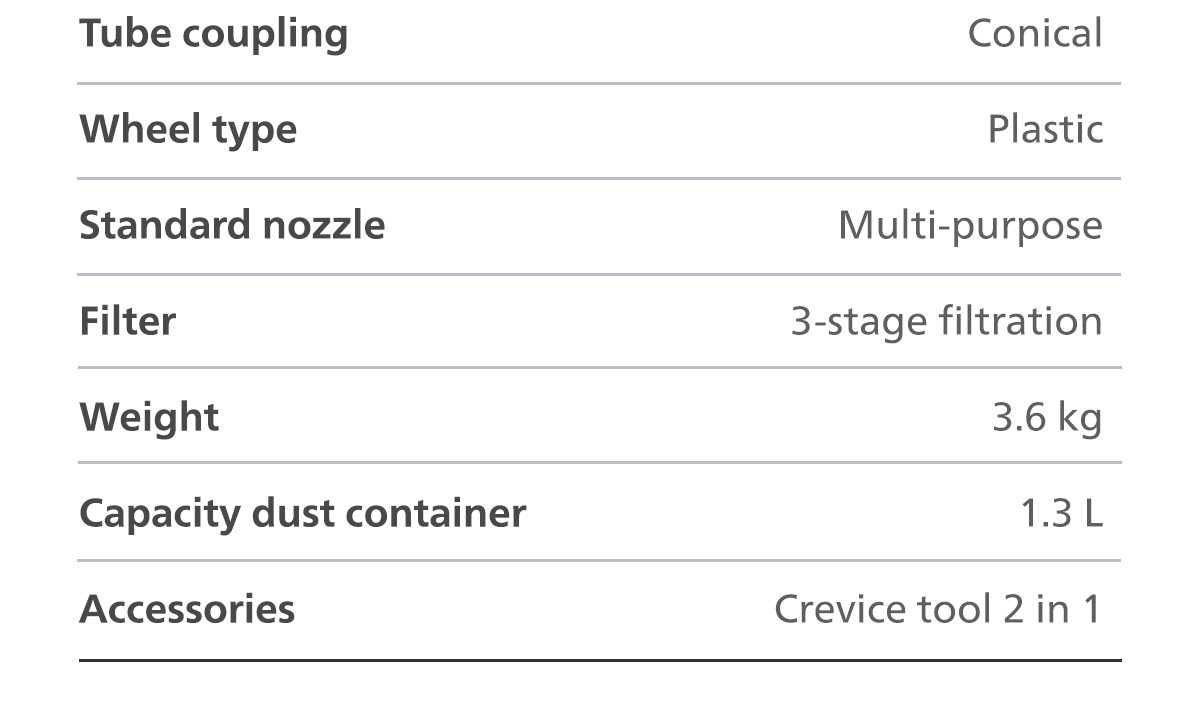Click the Crevice tool 2 in 1 text

tap(937, 609)
